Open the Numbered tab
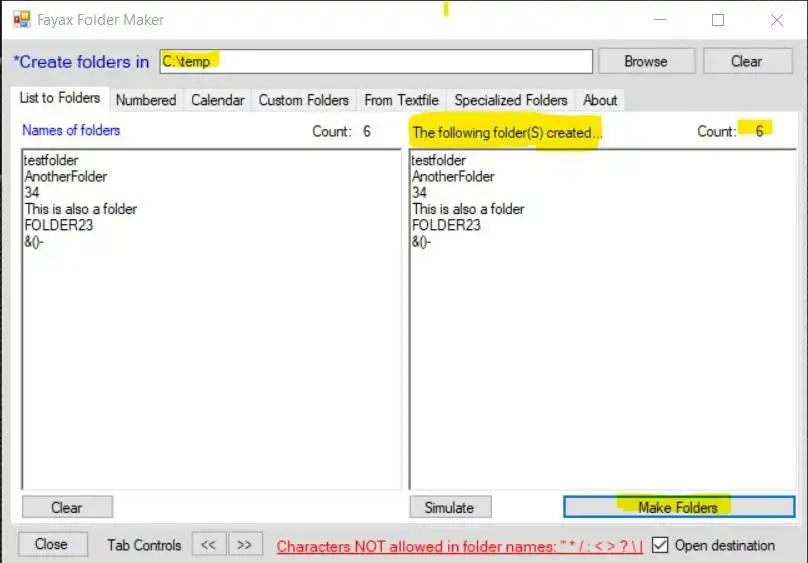This screenshot has height=563, width=808. [146, 100]
